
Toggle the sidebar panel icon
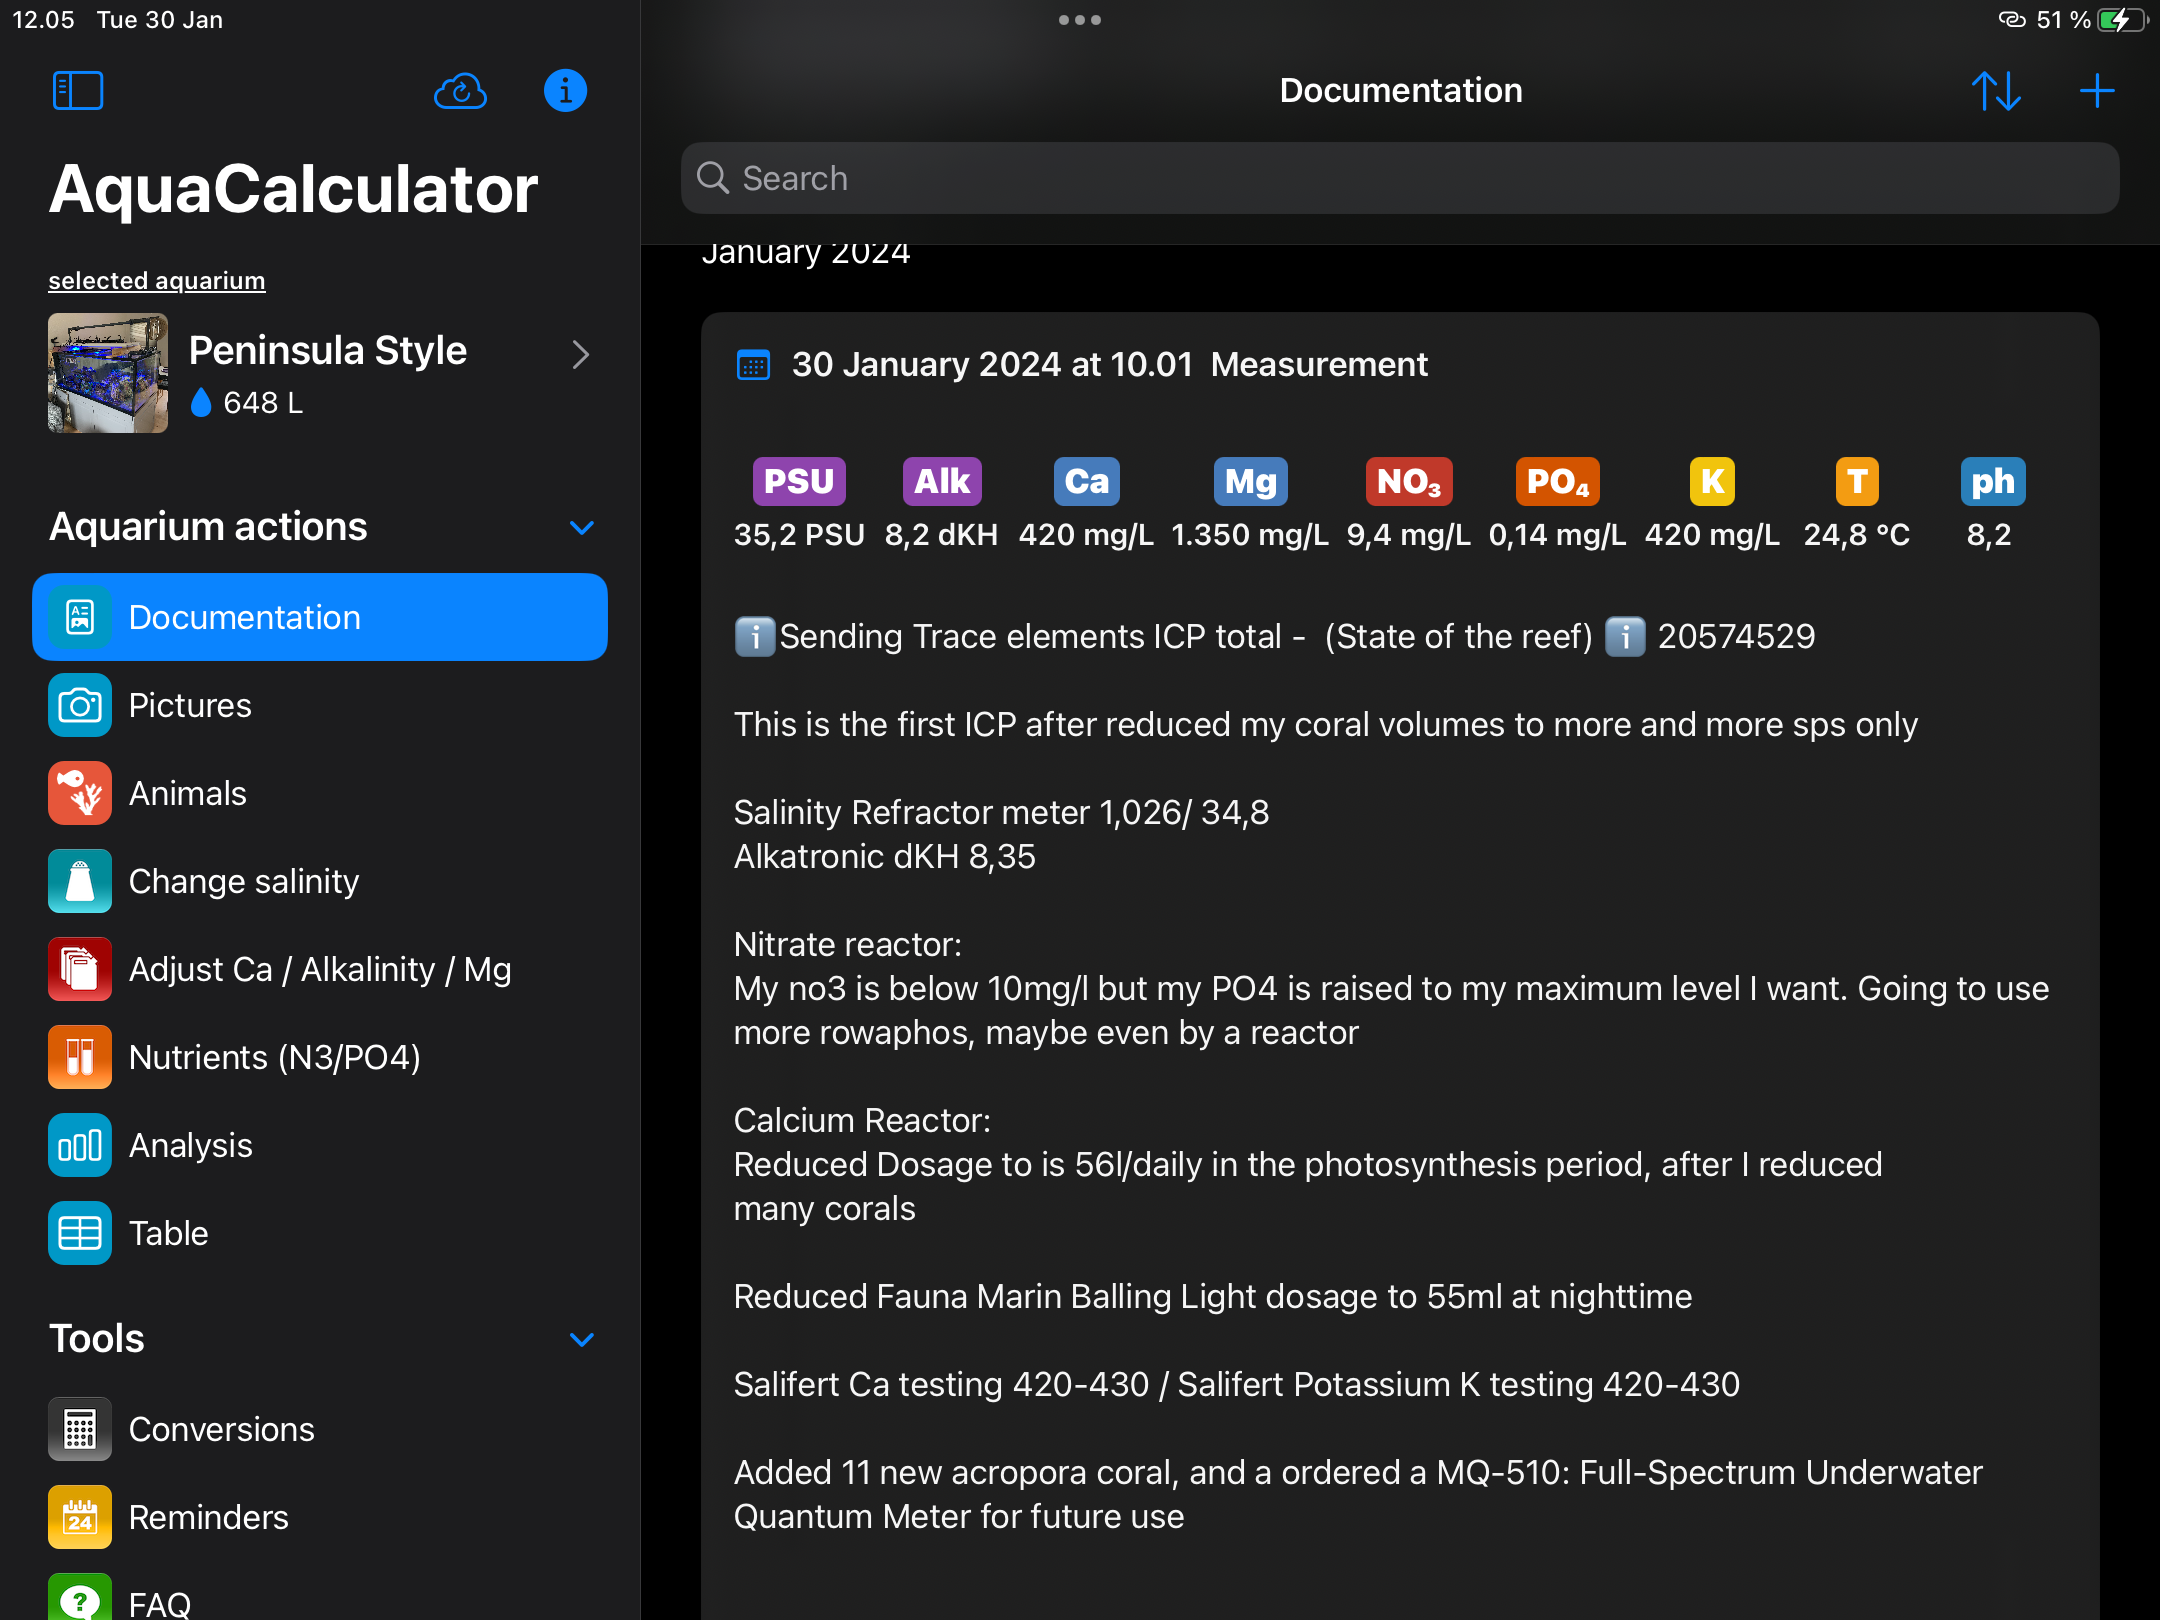[78, 91]
